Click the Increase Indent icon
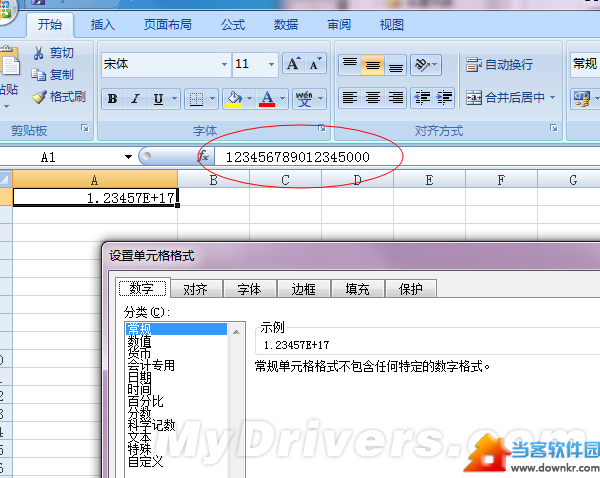Viewport: 600px width, 478px height. click(x=444, y=97)
